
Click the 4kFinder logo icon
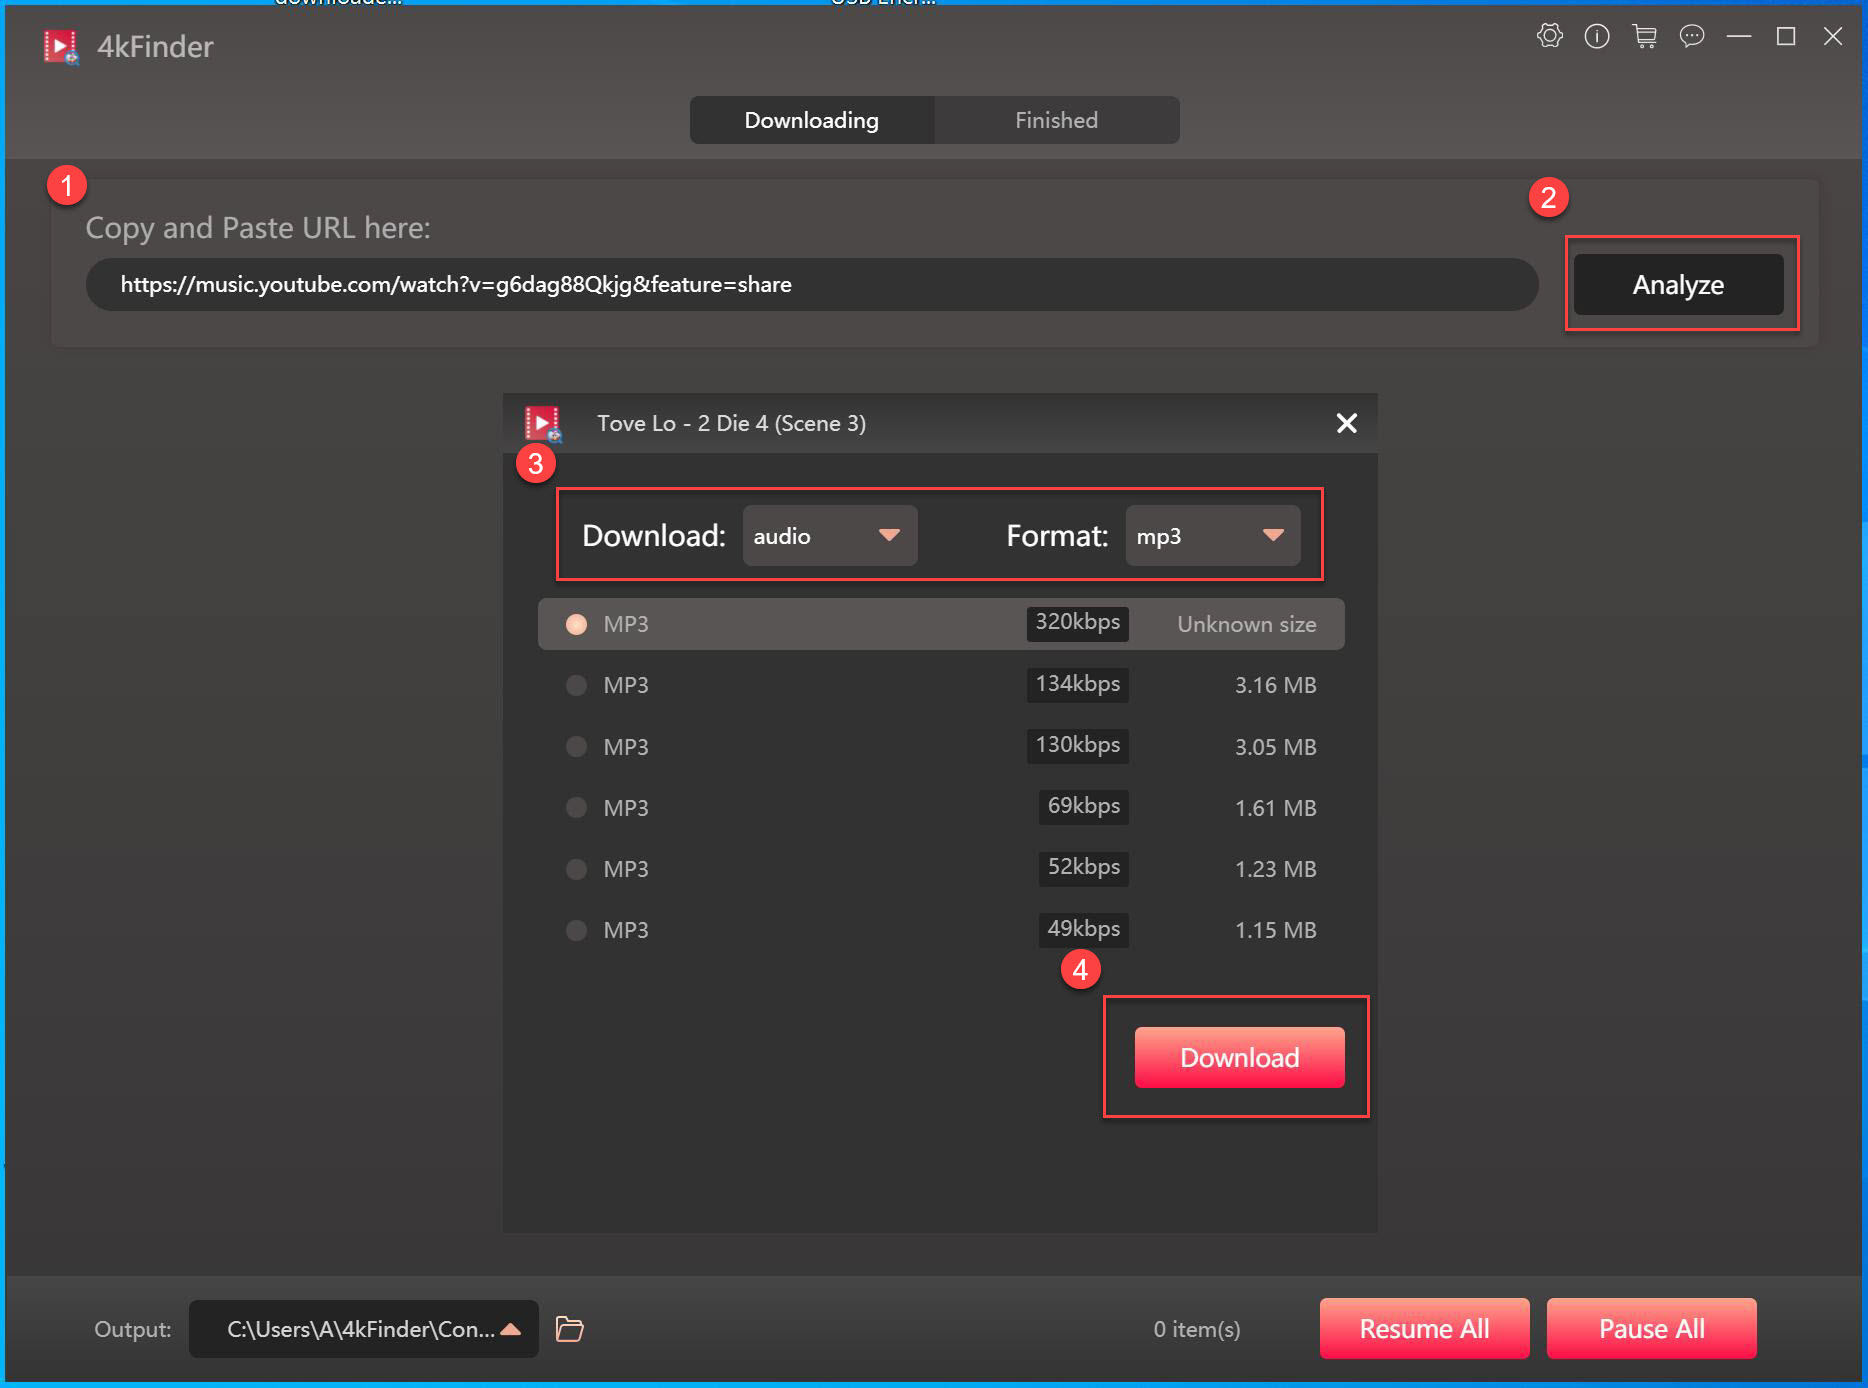[62, 45]
